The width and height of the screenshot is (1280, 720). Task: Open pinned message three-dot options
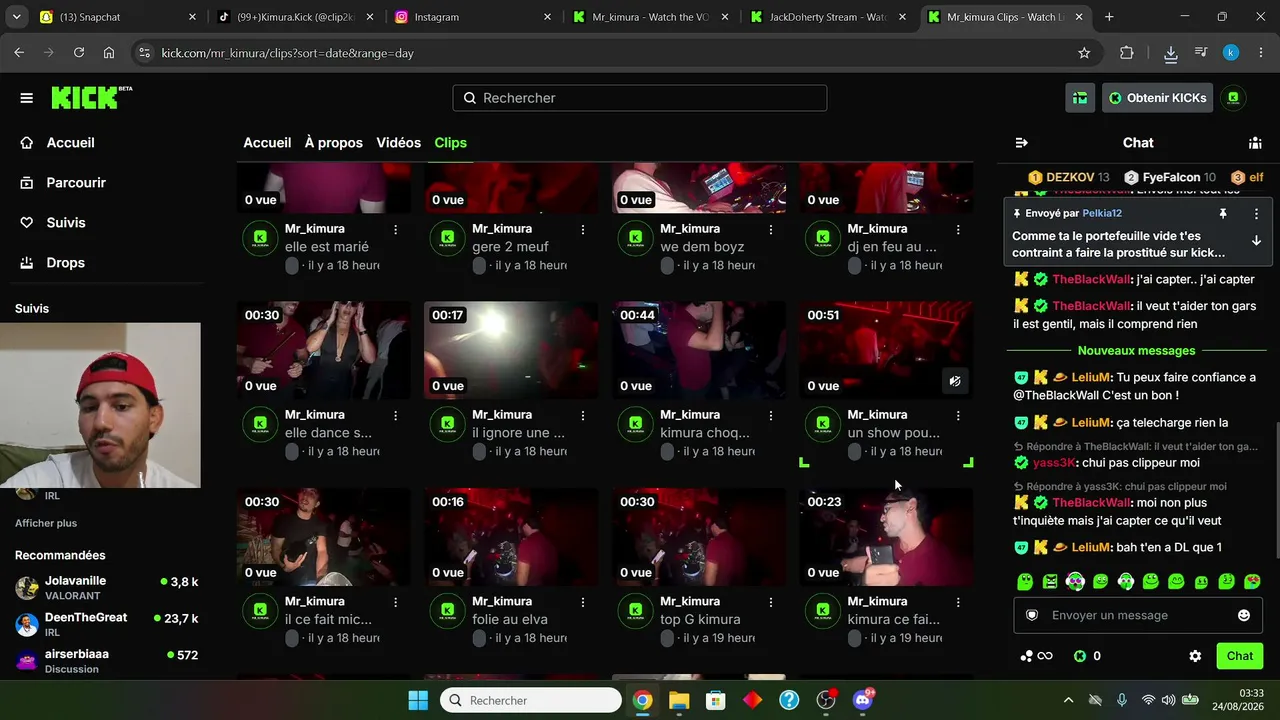click(x=1257, y=214)
